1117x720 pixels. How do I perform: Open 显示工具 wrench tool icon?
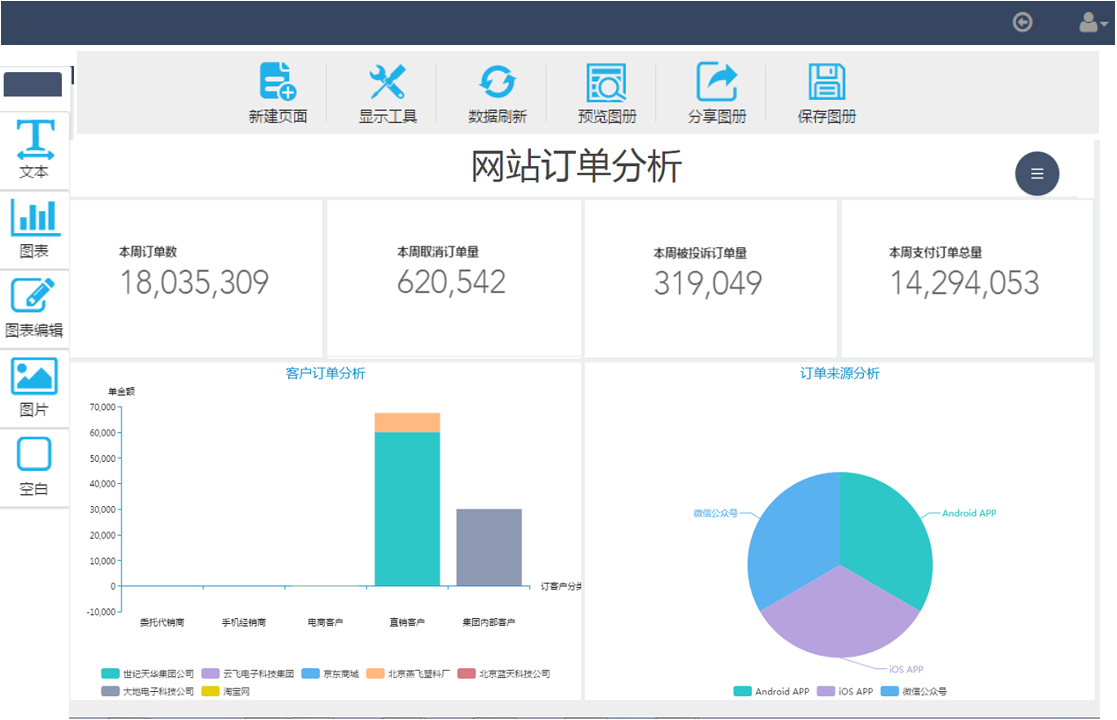pos(387,83)
